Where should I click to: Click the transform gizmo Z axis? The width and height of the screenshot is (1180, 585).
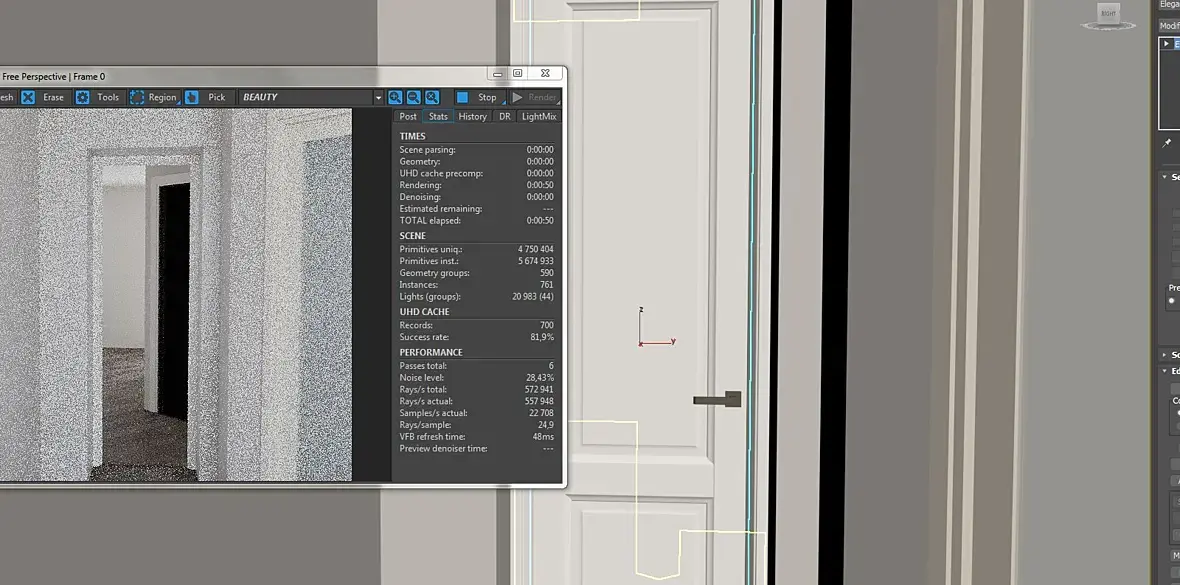[640, 324]
